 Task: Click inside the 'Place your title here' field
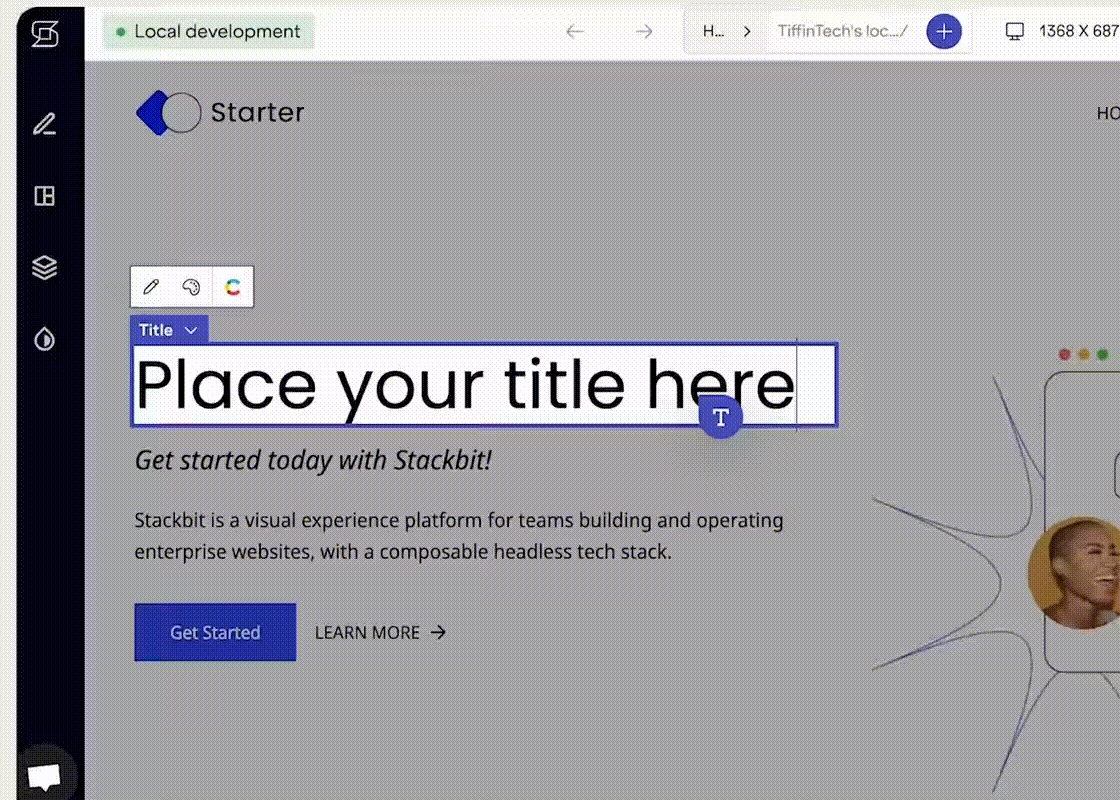click(x=465, y=385)
